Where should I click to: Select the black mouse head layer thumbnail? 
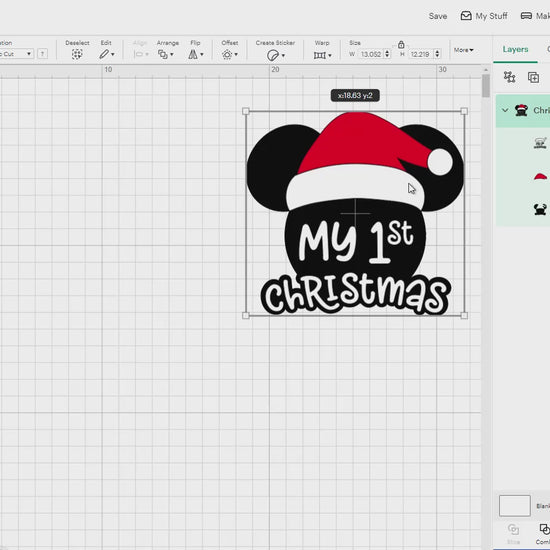point(540,209)
